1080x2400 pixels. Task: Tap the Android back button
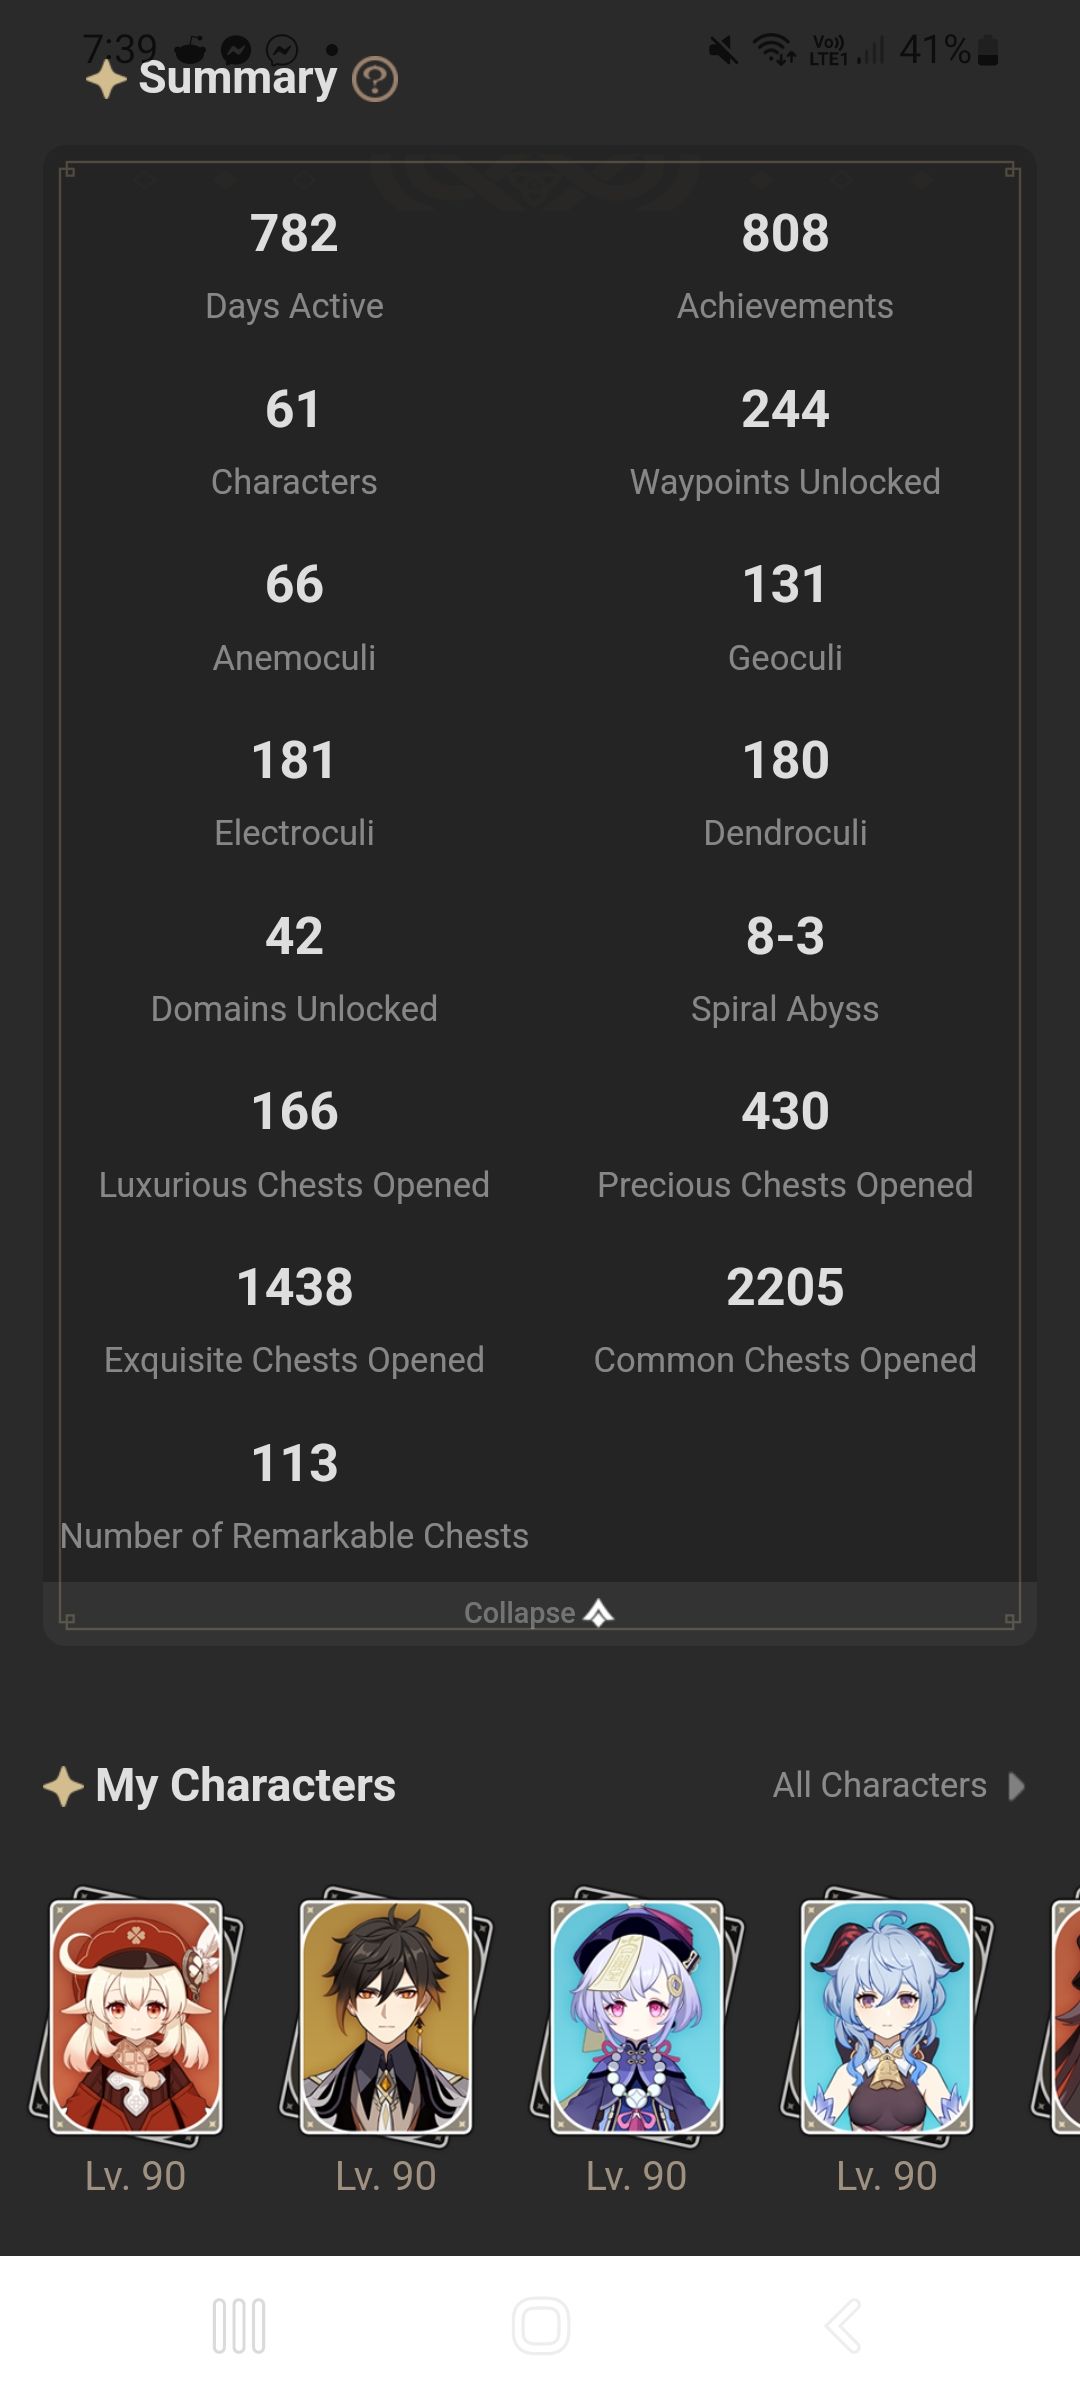click(x=842, y=2326)
